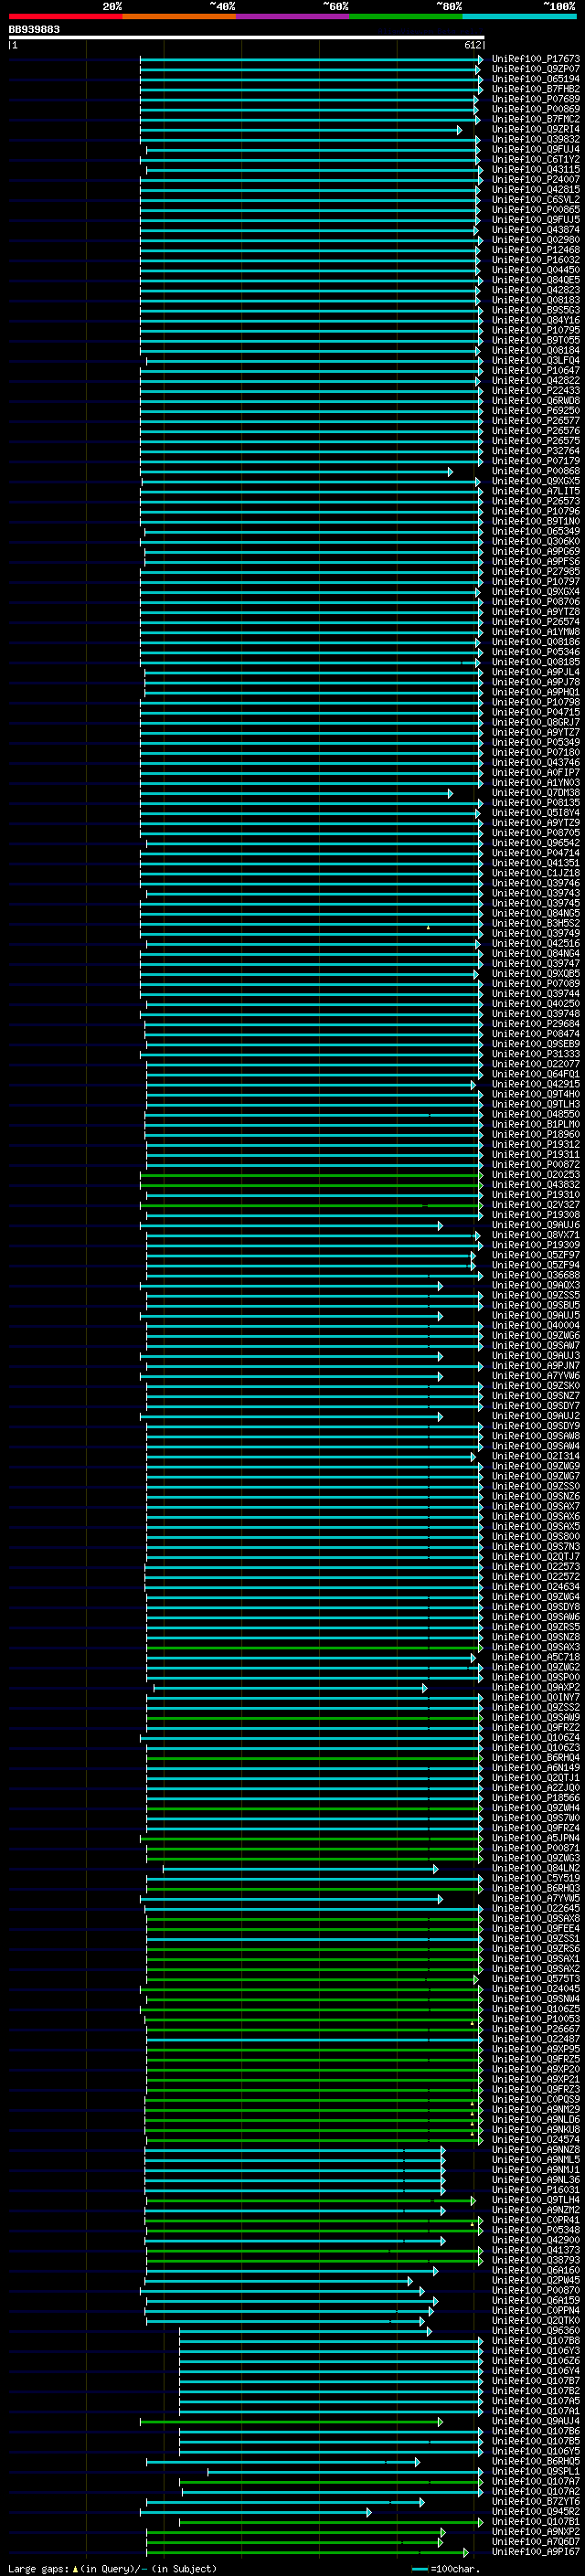
Task: Select hit UniRef100_Q2I314
Action: 535,1456
